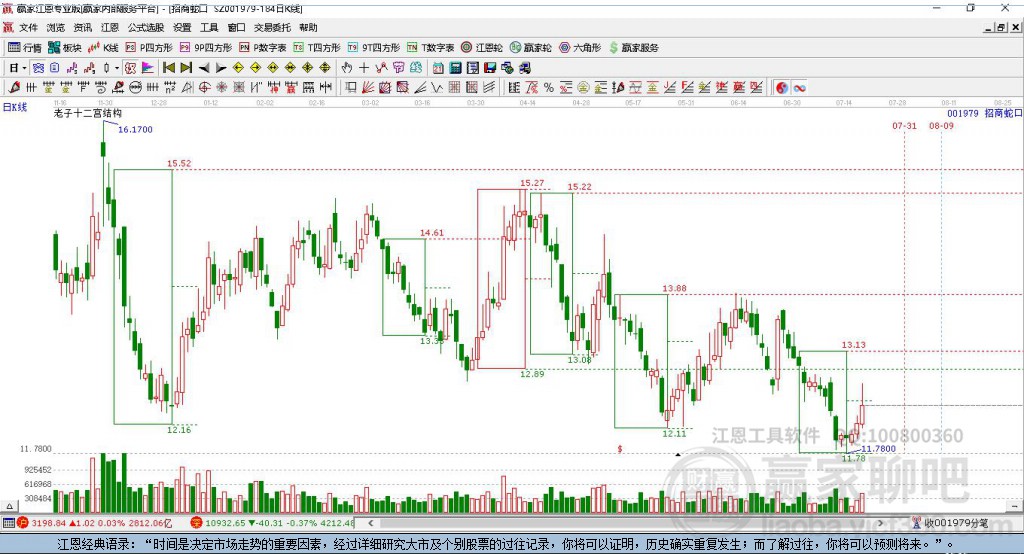Viewport: 1024px width, 554px height.
Task: Click the red fan lines tool icon
Action: (x=368, y=88)
